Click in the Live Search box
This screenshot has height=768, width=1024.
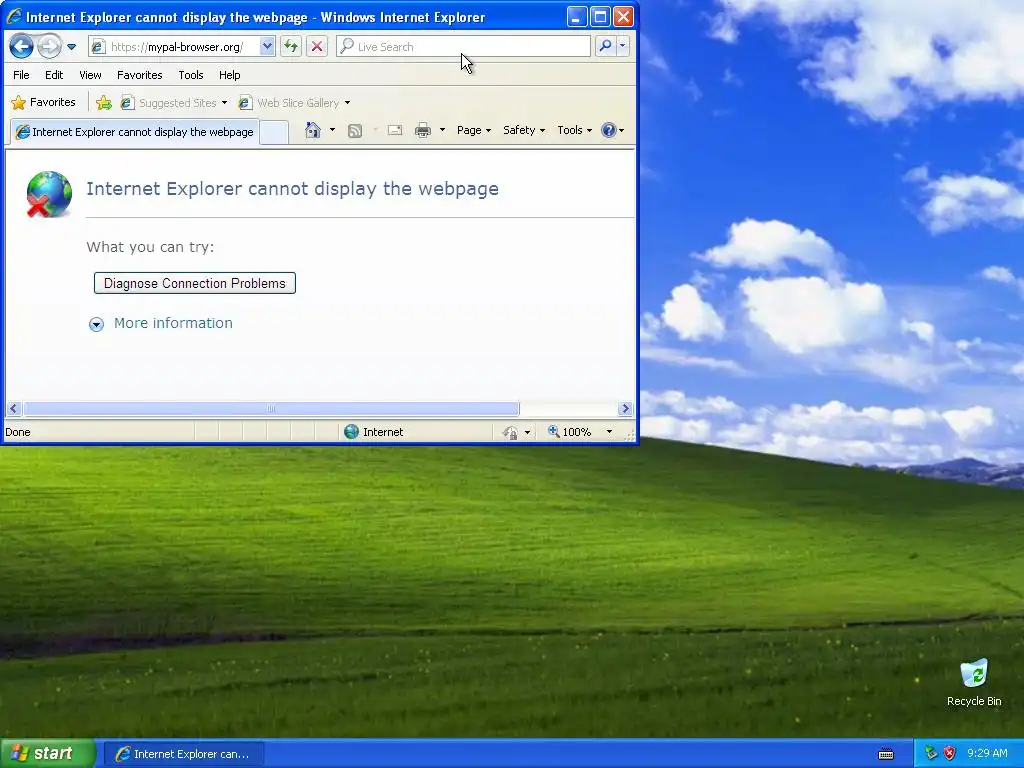point(463,46)
